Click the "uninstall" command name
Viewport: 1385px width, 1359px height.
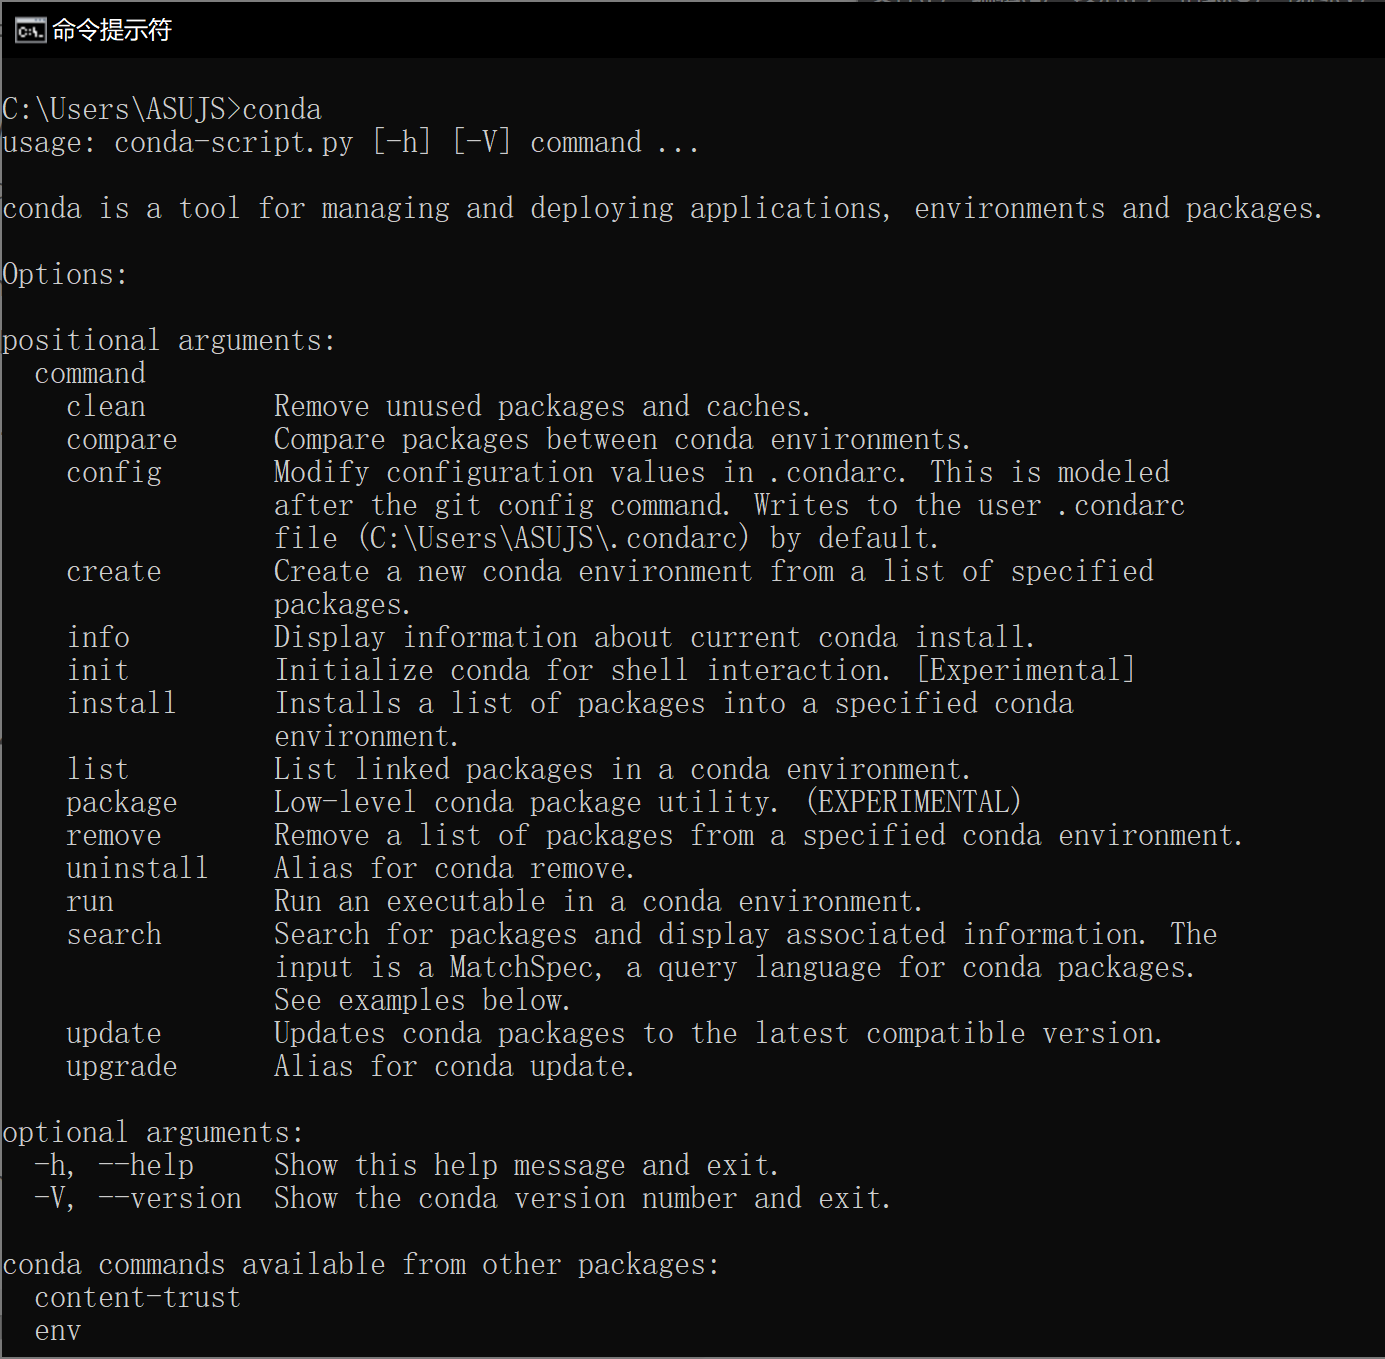138,869
